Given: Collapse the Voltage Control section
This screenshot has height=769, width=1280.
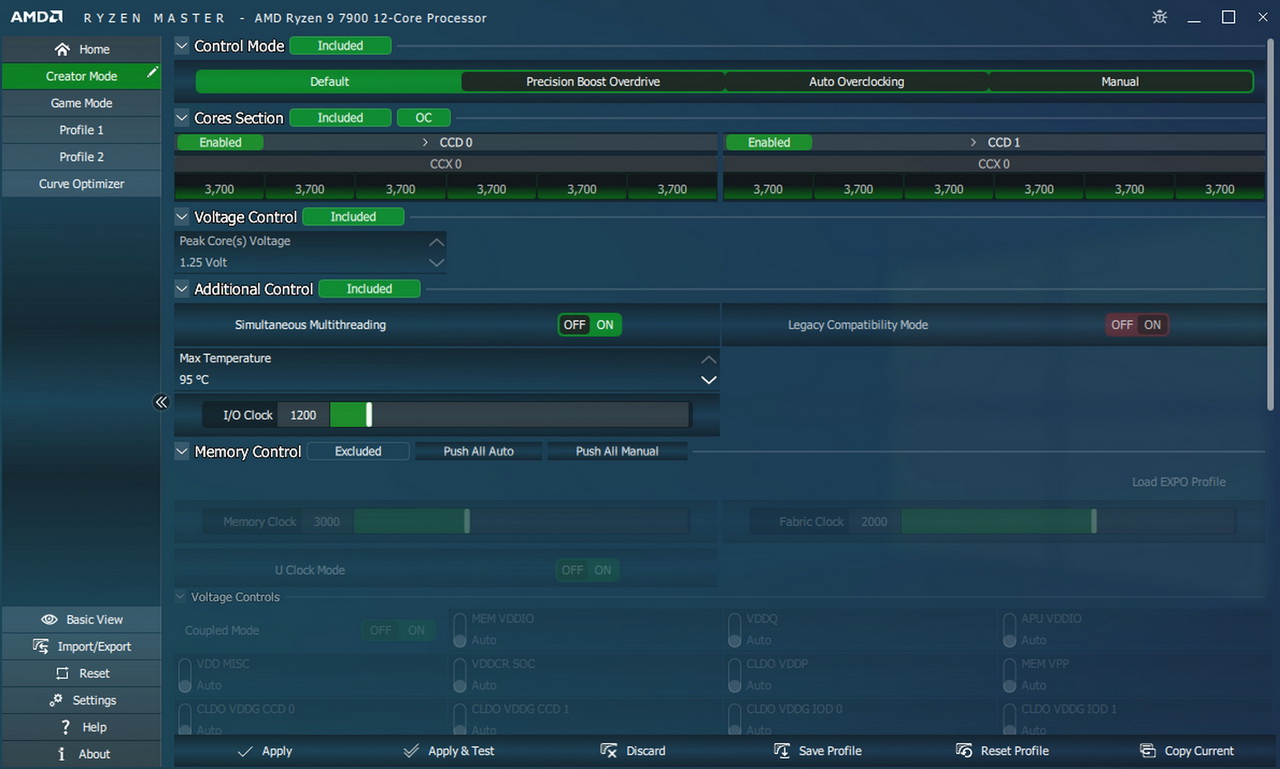Looking at the screenshot, I should pyautogui.click(x=182, y=216).
